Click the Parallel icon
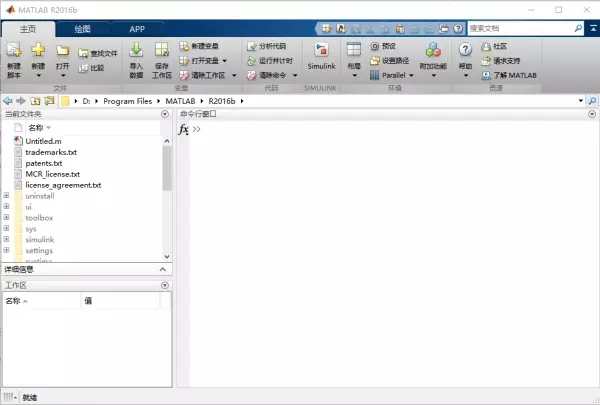 click(375, 75)
